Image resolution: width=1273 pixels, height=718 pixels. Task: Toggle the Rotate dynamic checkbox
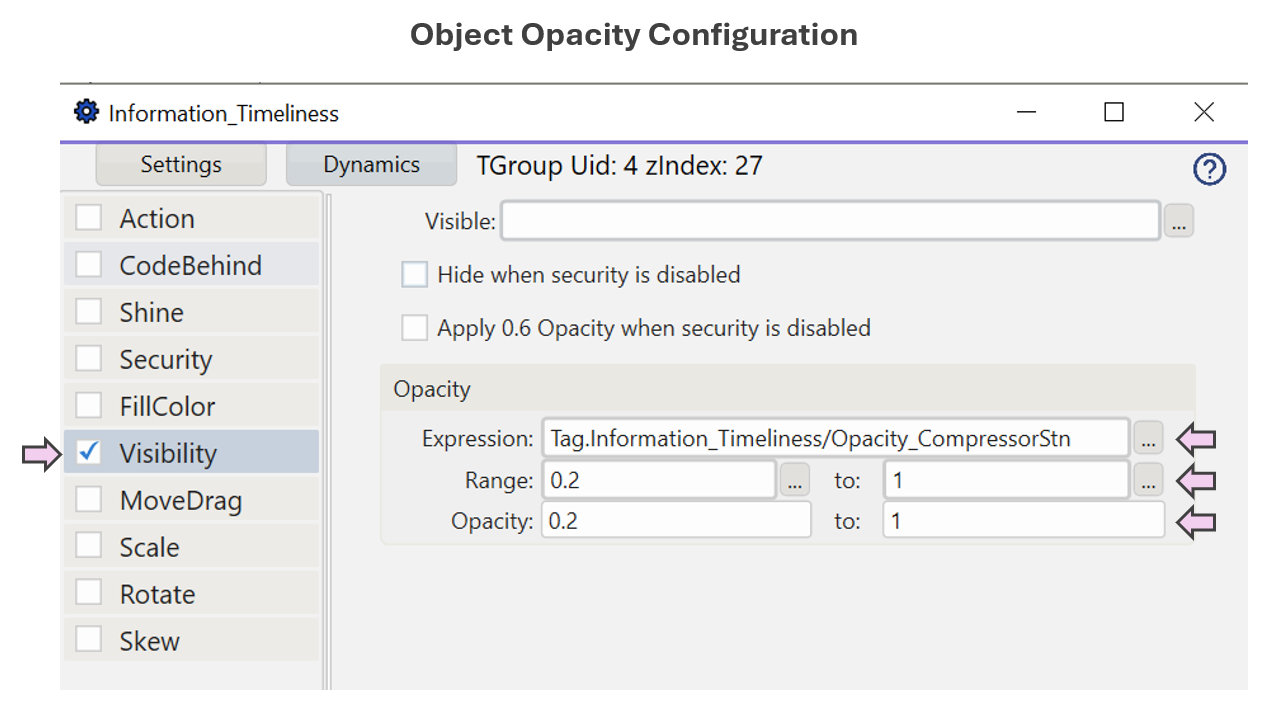coord(89,593)
